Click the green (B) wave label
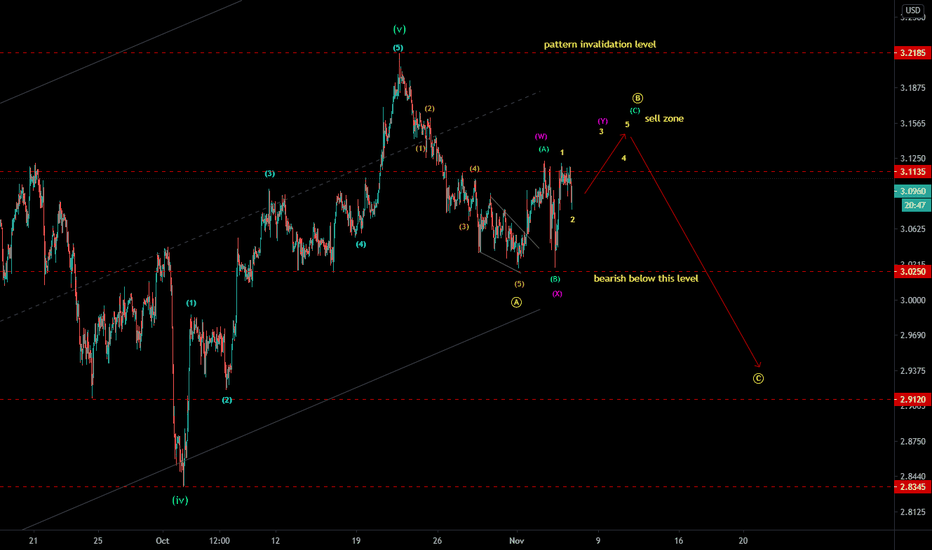This screenshot has height=550, width=932. click(x=555, y=279)
